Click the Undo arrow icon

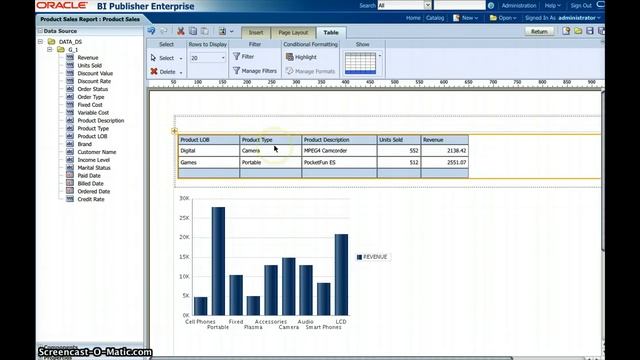[x=151, y=31]
